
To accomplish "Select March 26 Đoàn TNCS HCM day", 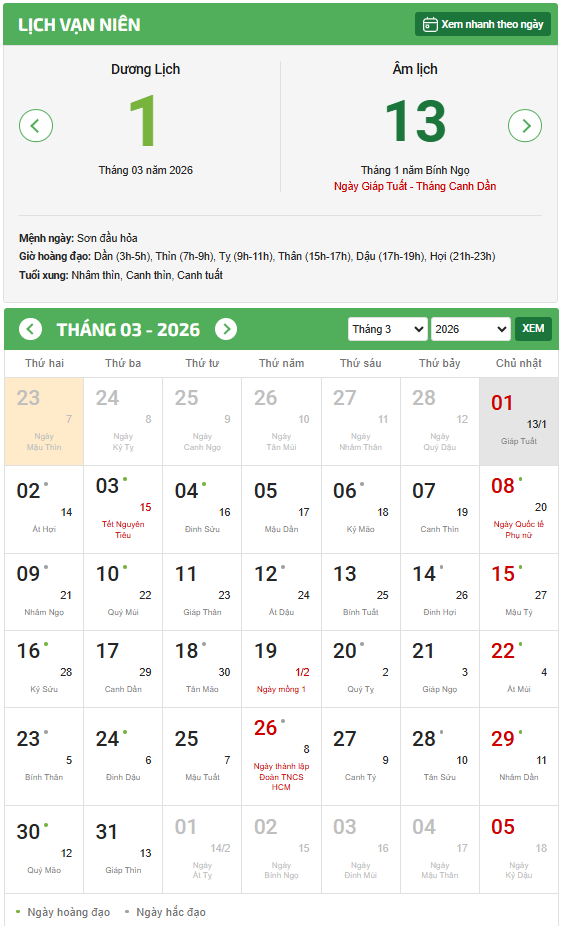I will point(282,757).
